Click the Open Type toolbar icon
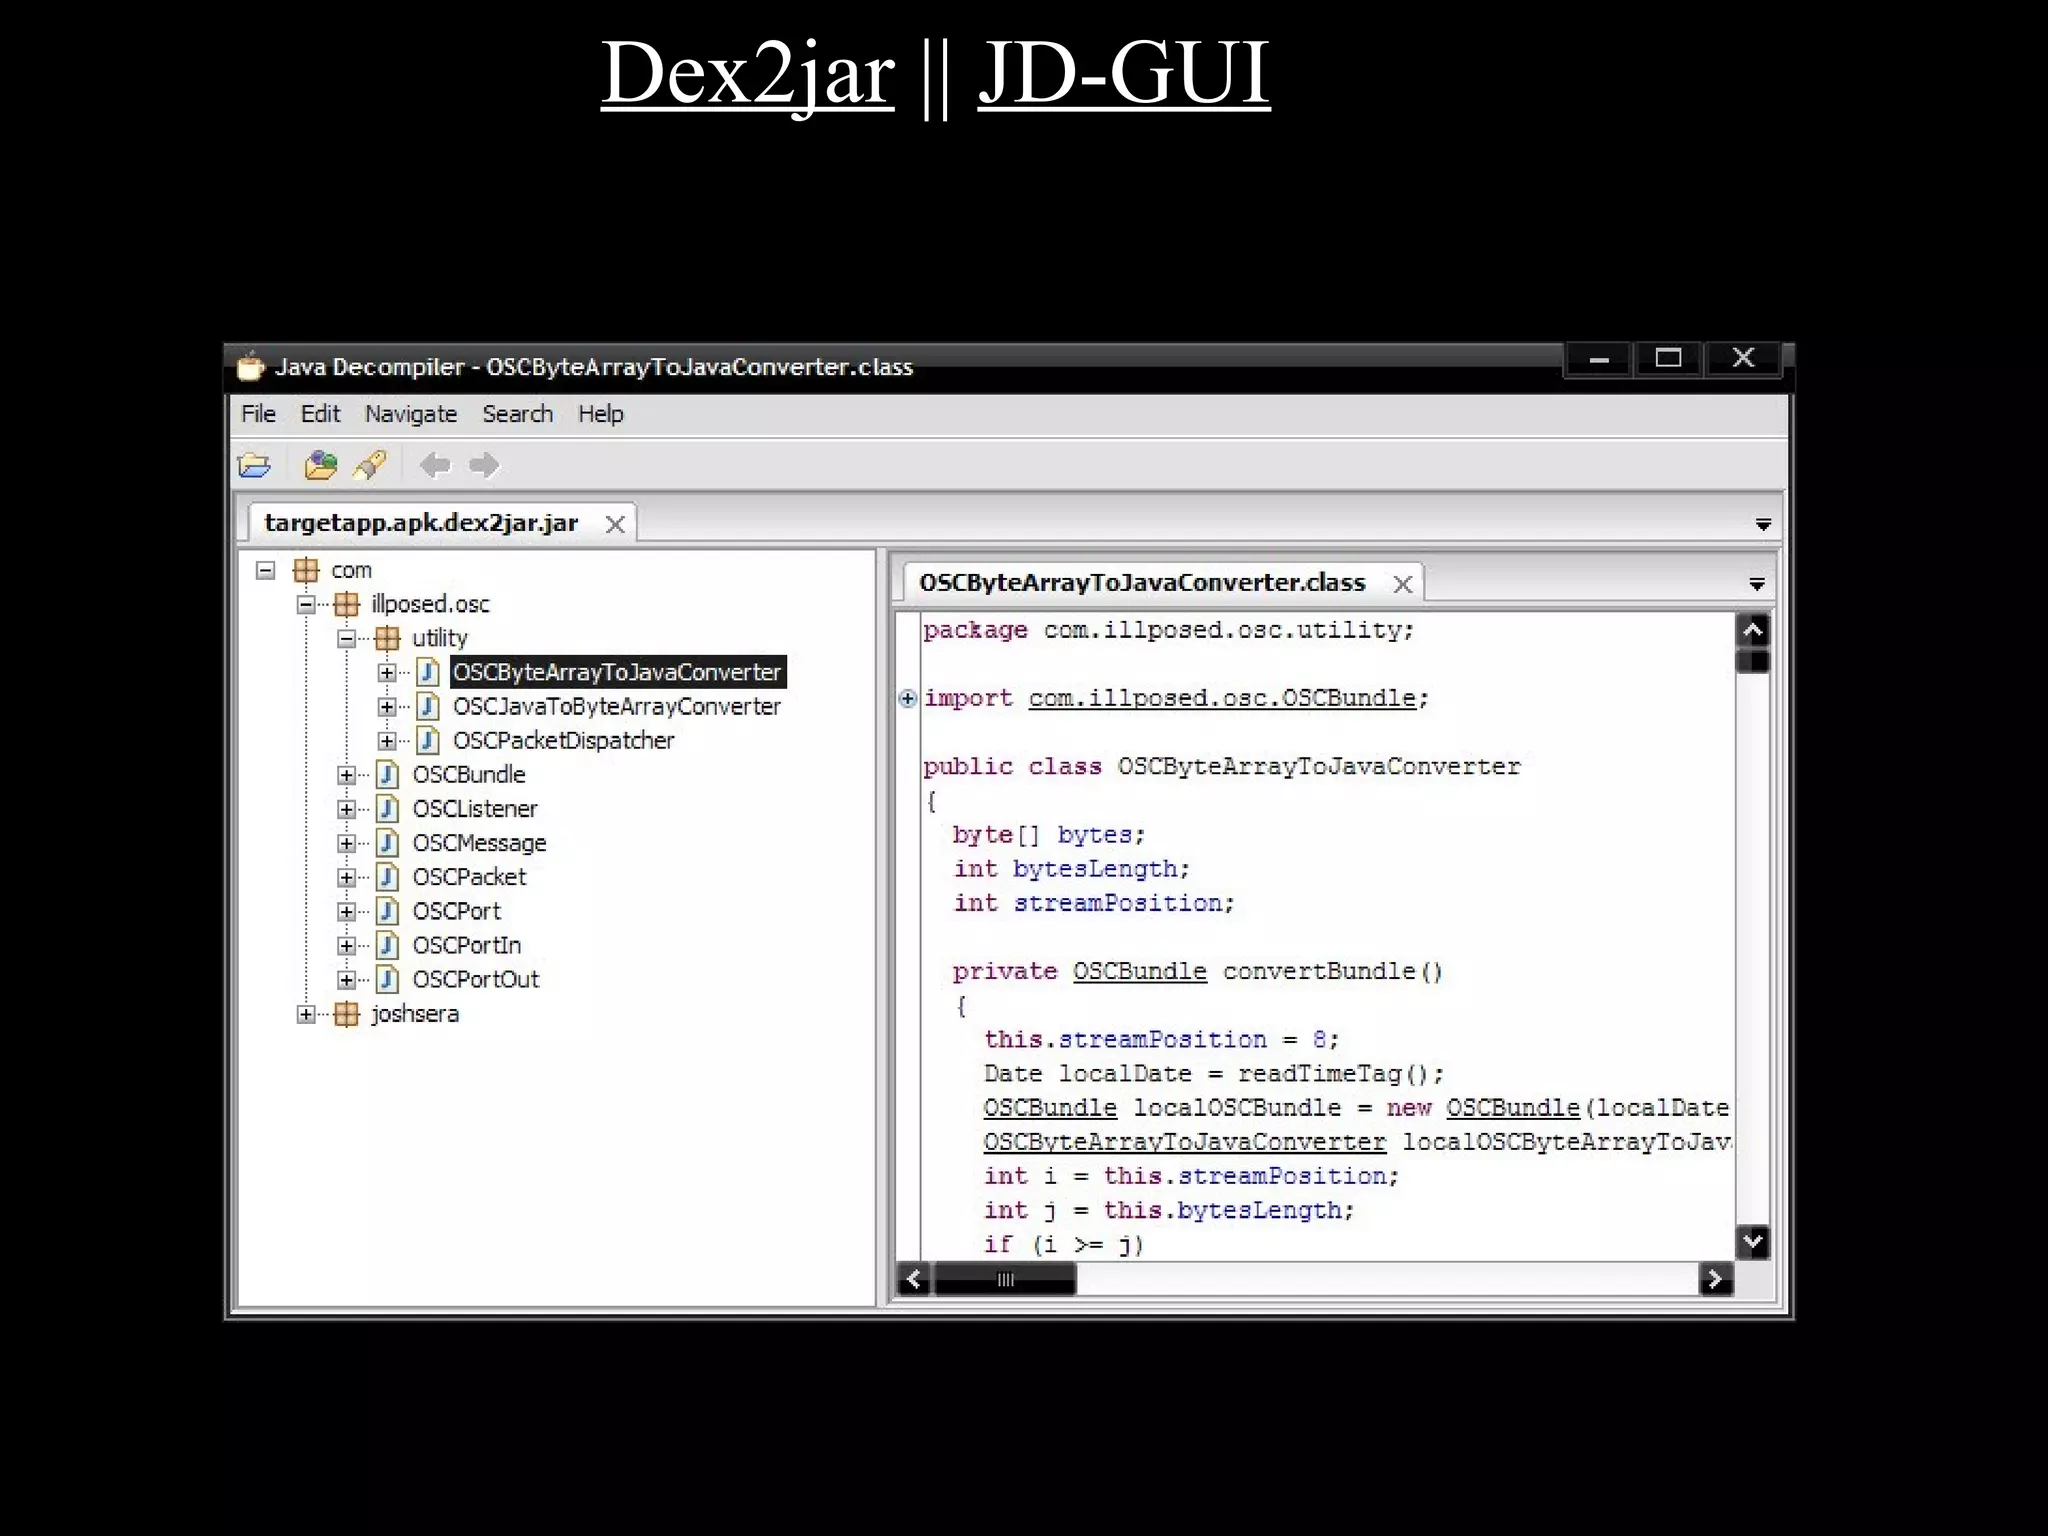The width and height of the screenshot is (2048, 1536). pos(321,465)
